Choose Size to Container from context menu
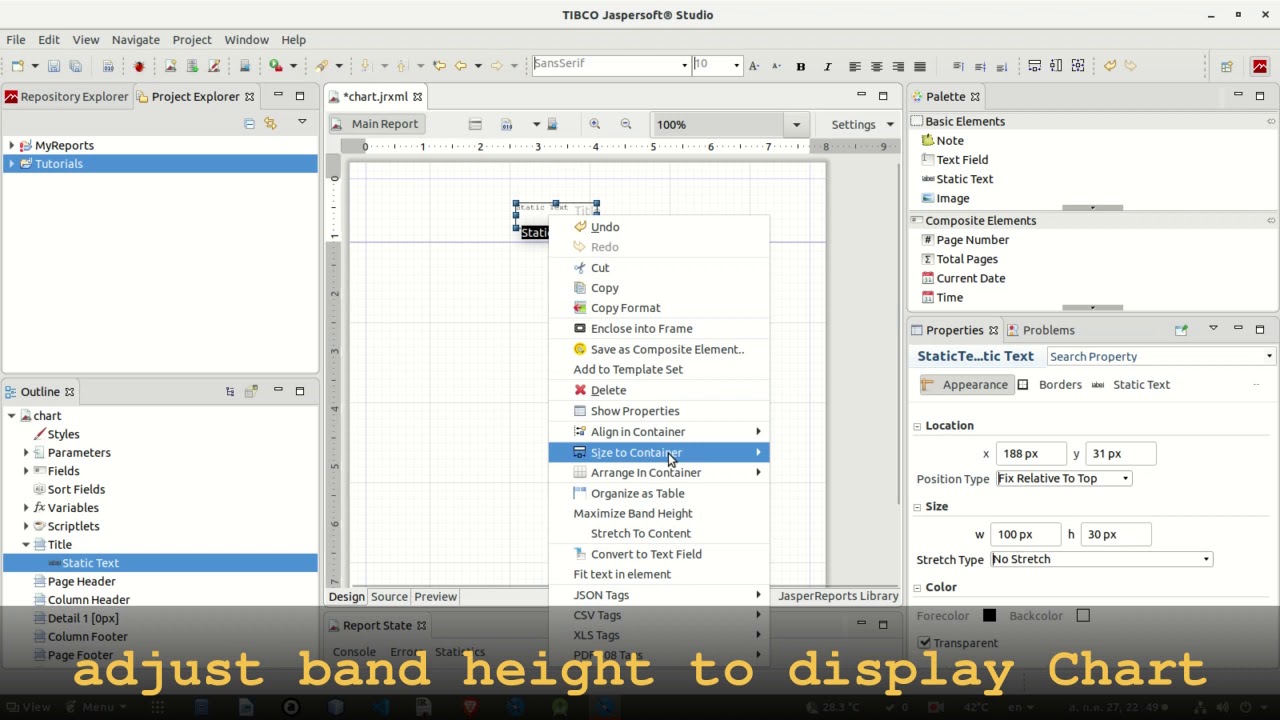The height and width of the screenshot is (720, 1280). [x=659, y=453]
